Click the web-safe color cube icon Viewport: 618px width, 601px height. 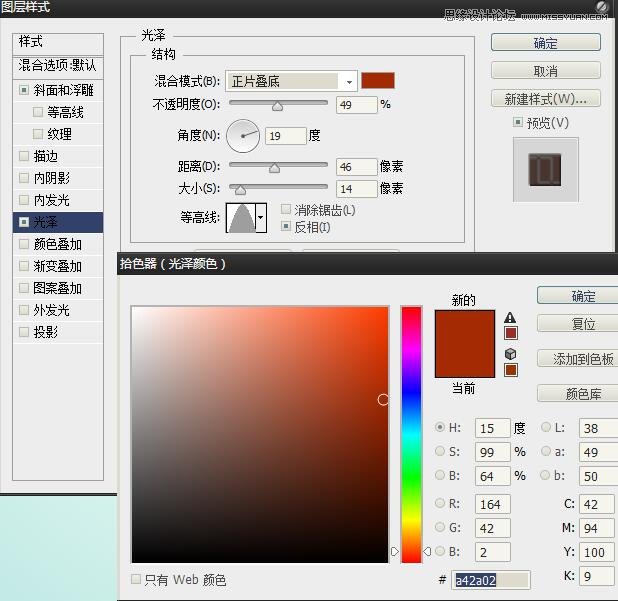pos(510,354)
